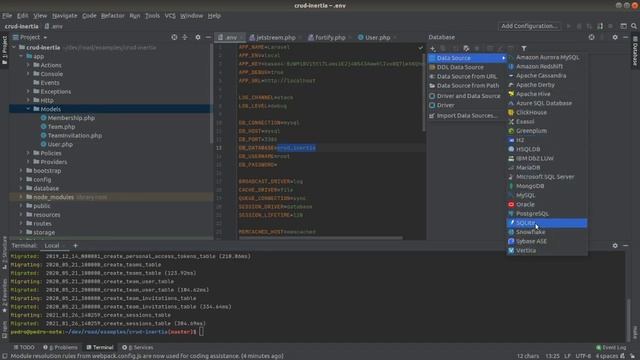Screen dimensions: 640x360
Task: Click locate file icon in Project panel
Action: pos(174,37)
